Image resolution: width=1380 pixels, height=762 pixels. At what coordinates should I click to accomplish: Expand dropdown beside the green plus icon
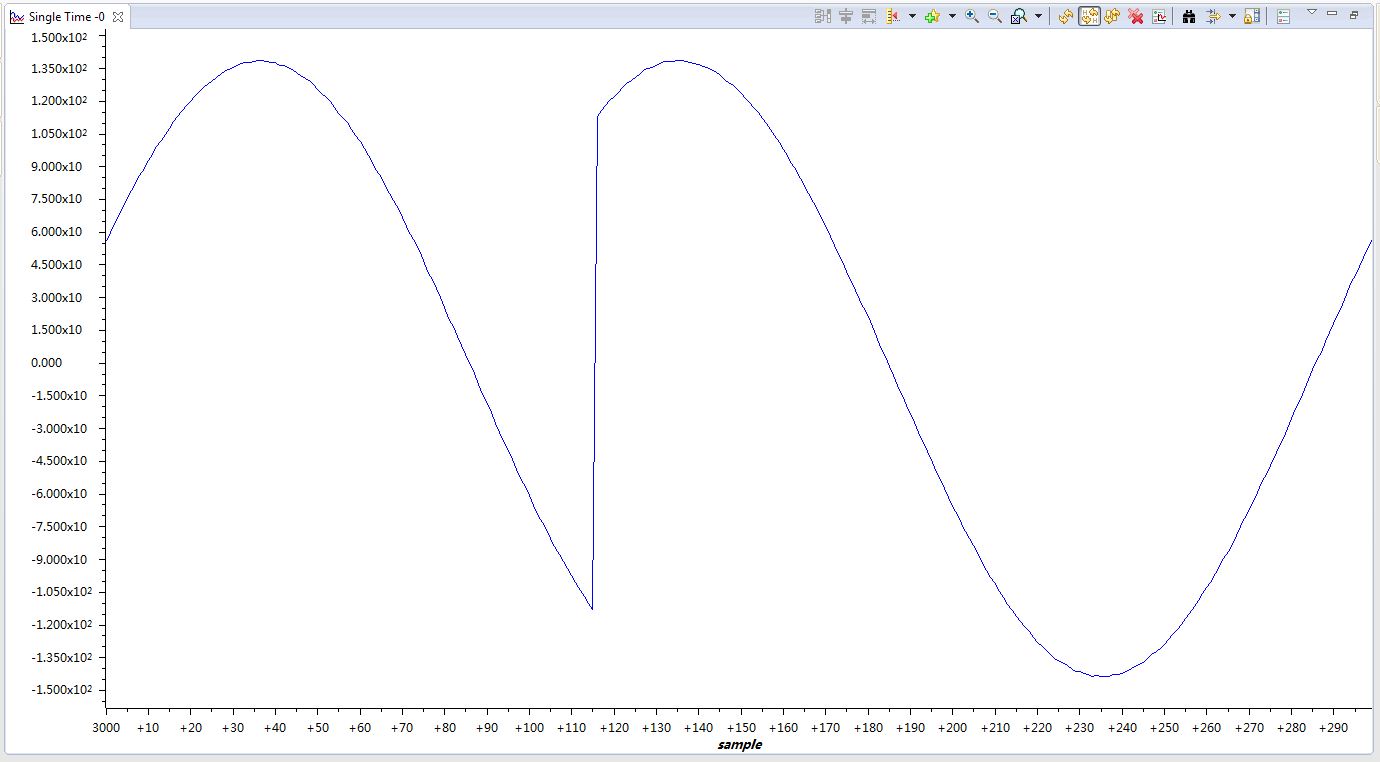(x=952, y=16)
